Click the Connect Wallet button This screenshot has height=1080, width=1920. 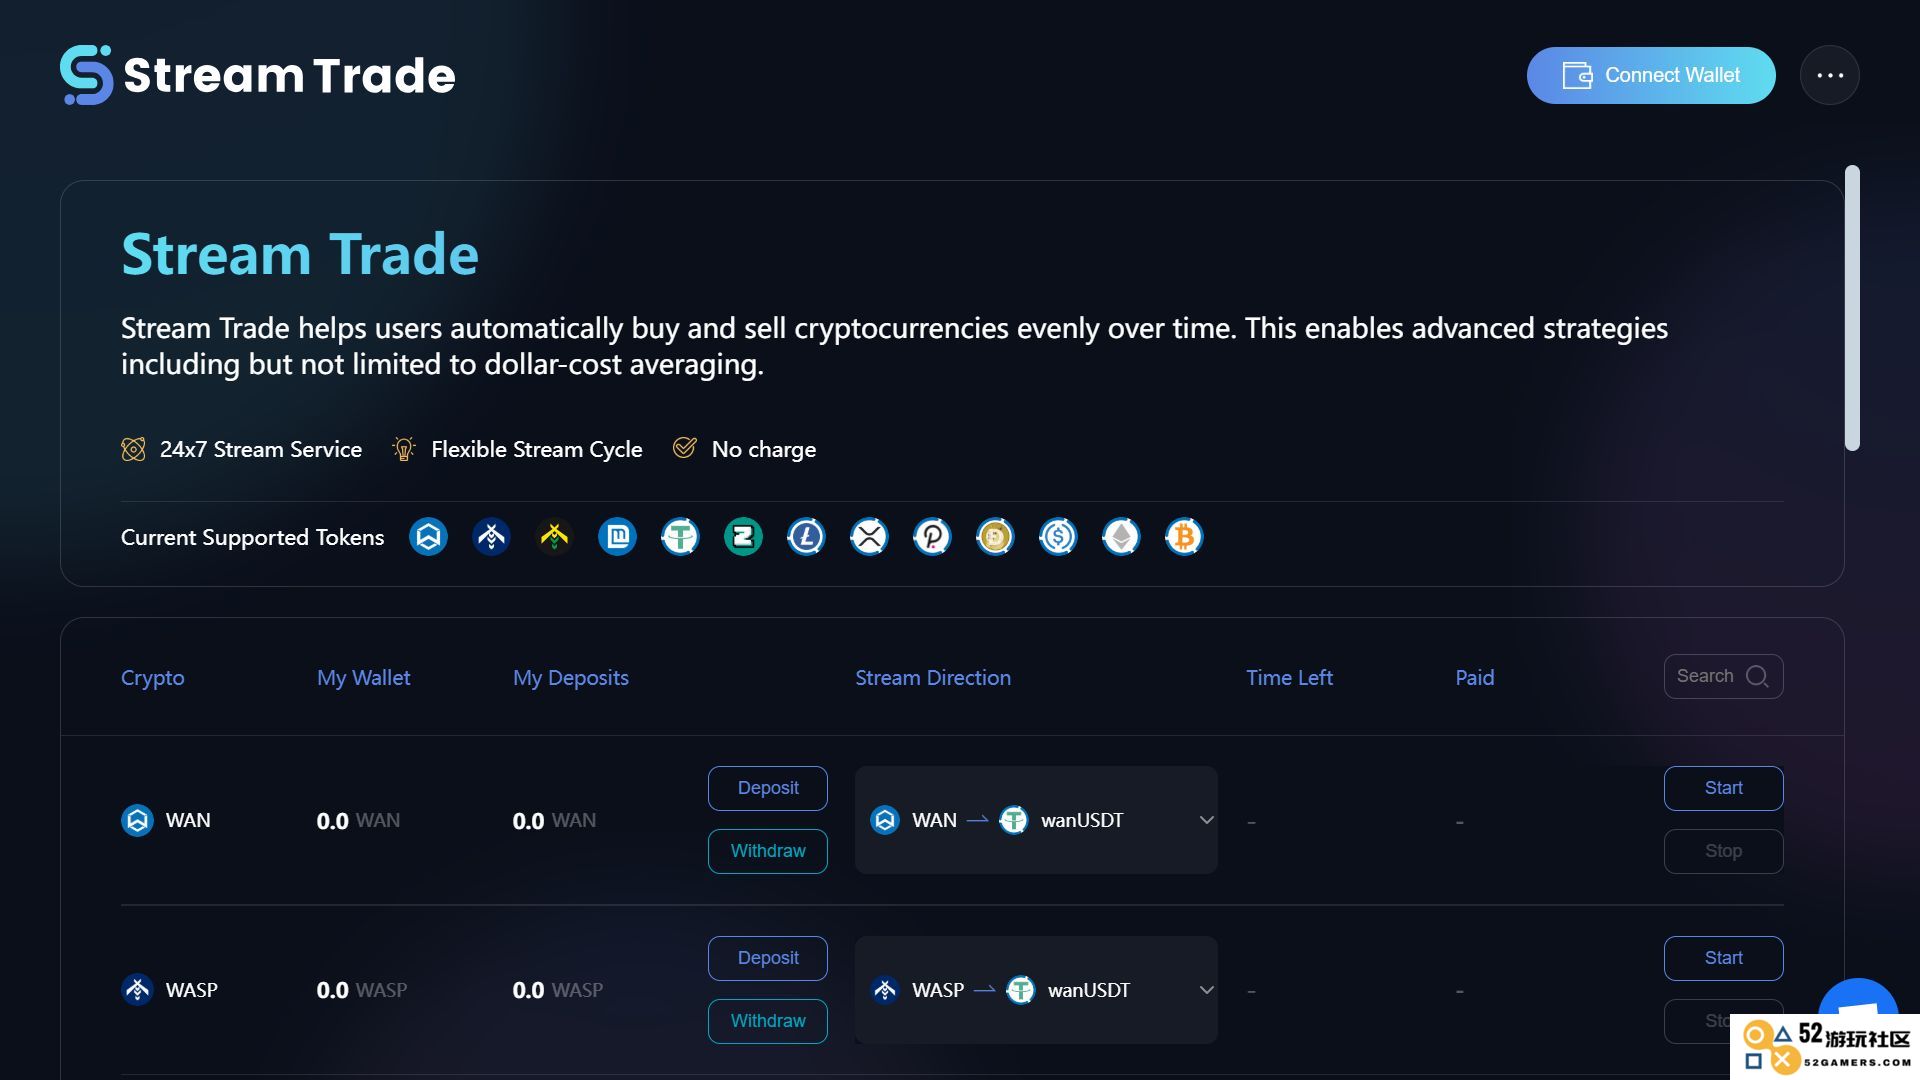pos(1651,75)
